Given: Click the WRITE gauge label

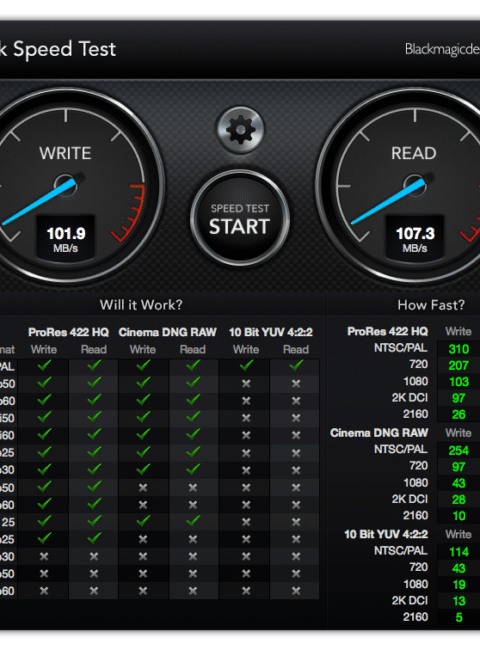Looking at the screenshot, I should 65,153.
